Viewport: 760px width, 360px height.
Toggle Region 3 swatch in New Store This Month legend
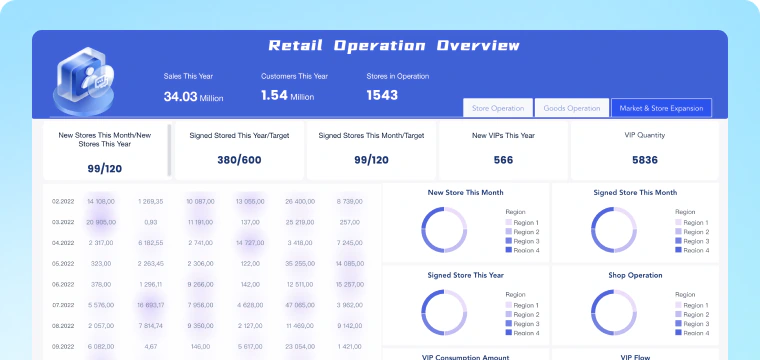[x=508, y=241]
